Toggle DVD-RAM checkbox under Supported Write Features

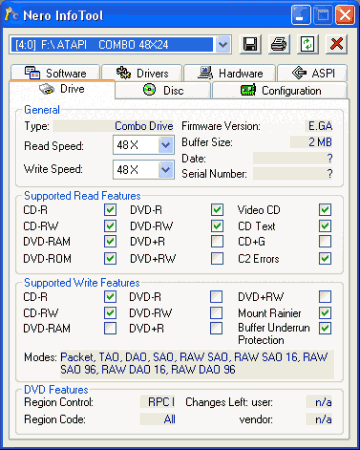click(x=110, y=328)
